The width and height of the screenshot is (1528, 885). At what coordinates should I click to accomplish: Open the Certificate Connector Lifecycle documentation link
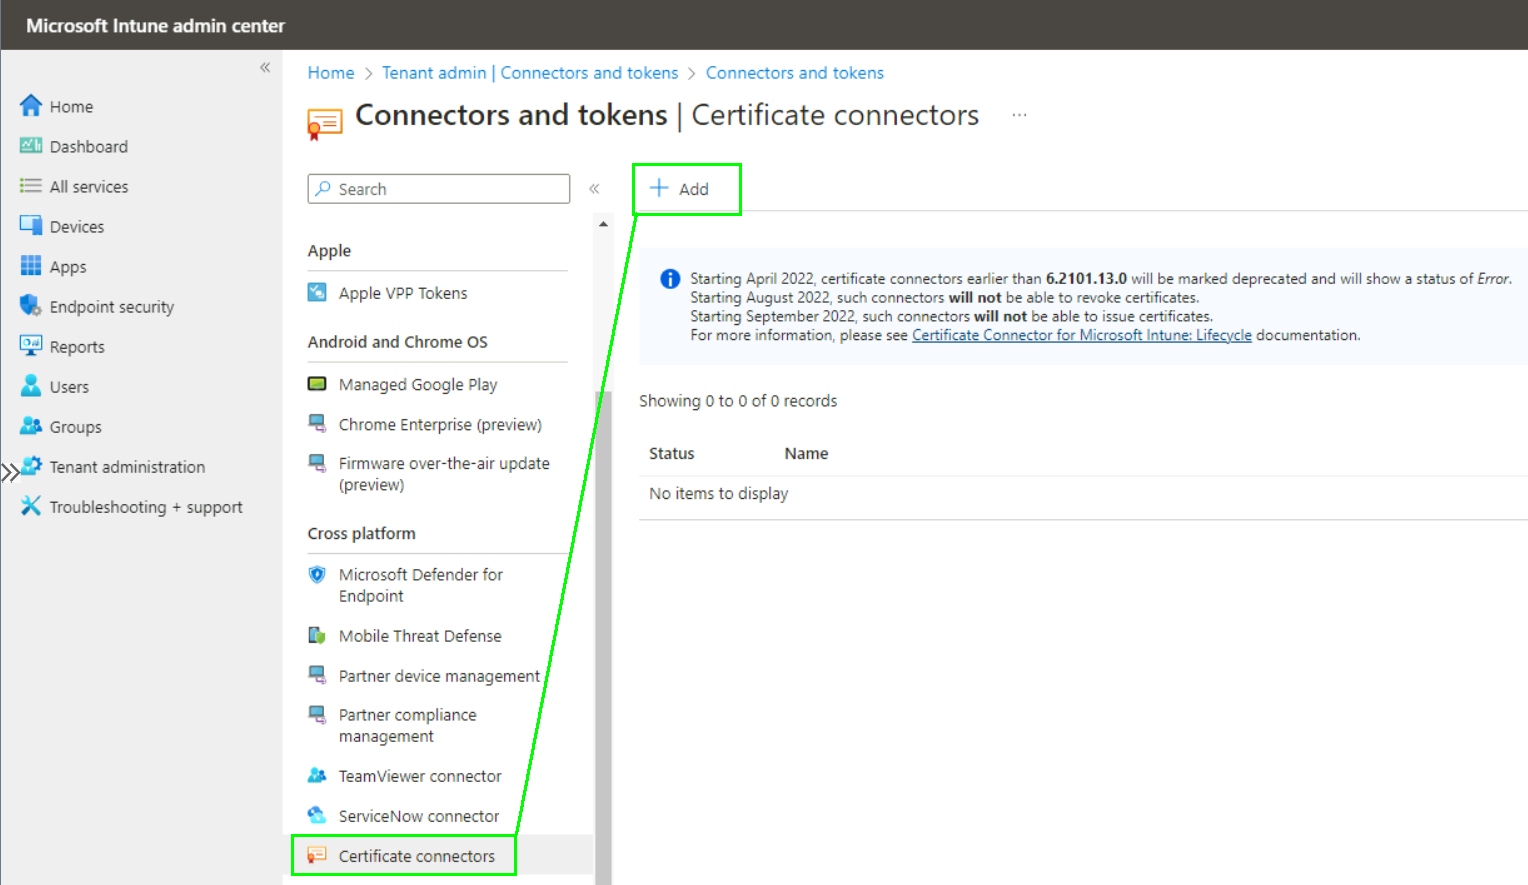(x=1081, y=335)
